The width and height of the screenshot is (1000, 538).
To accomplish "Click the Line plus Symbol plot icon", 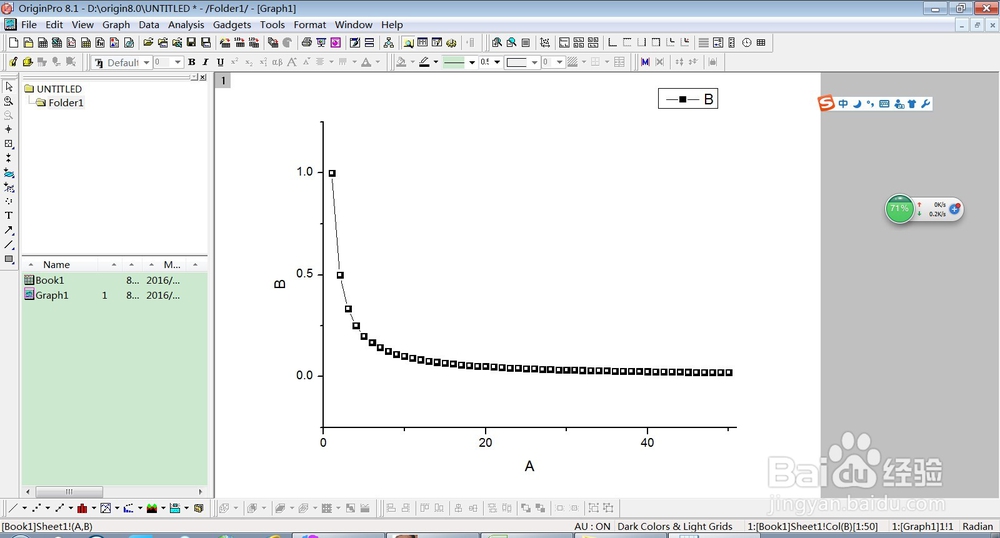I will tap(59, 508).
